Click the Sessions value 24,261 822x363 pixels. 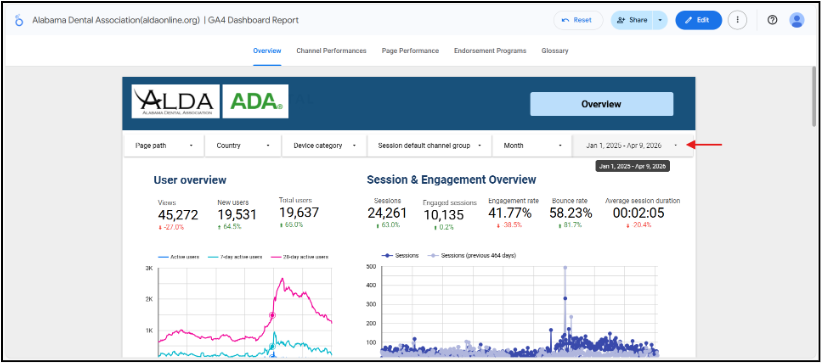click(x=387, y=213)
